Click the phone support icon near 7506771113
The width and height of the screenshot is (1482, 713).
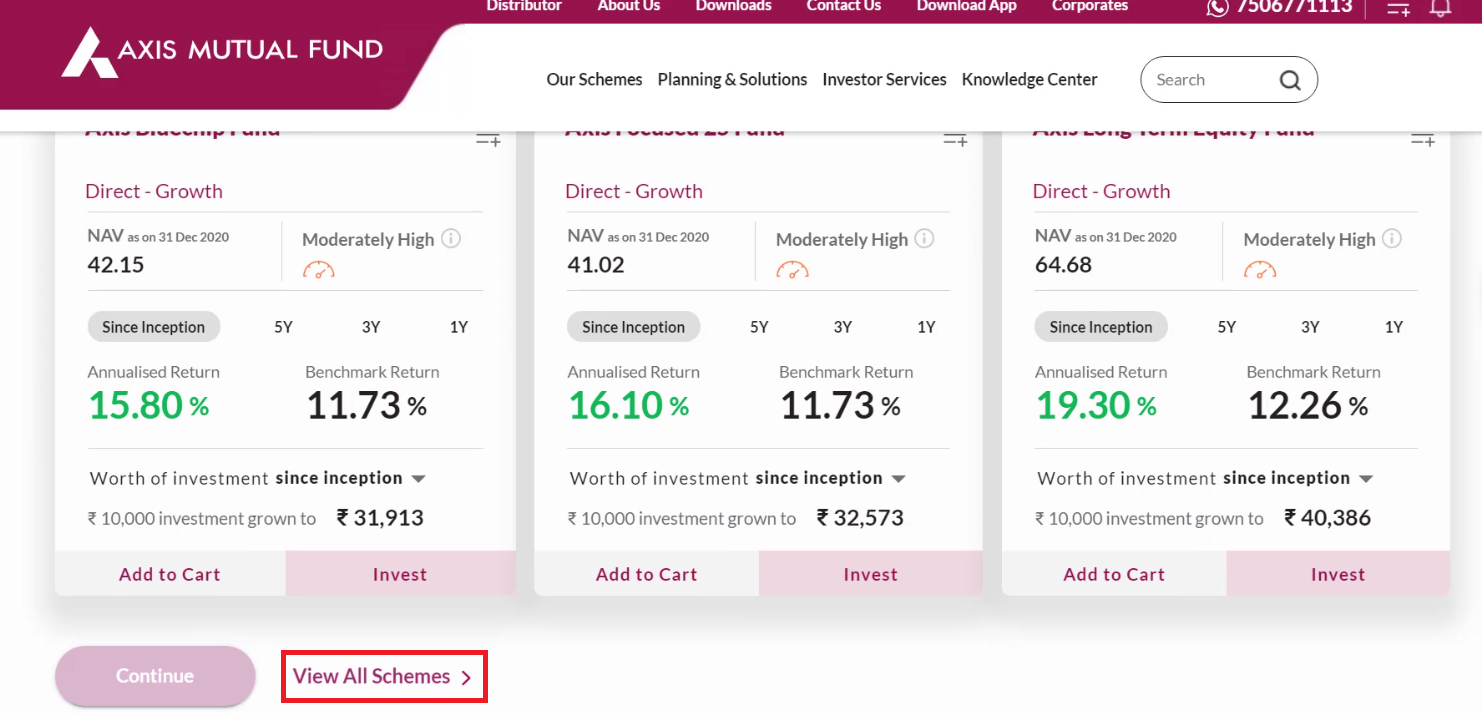1218,8
